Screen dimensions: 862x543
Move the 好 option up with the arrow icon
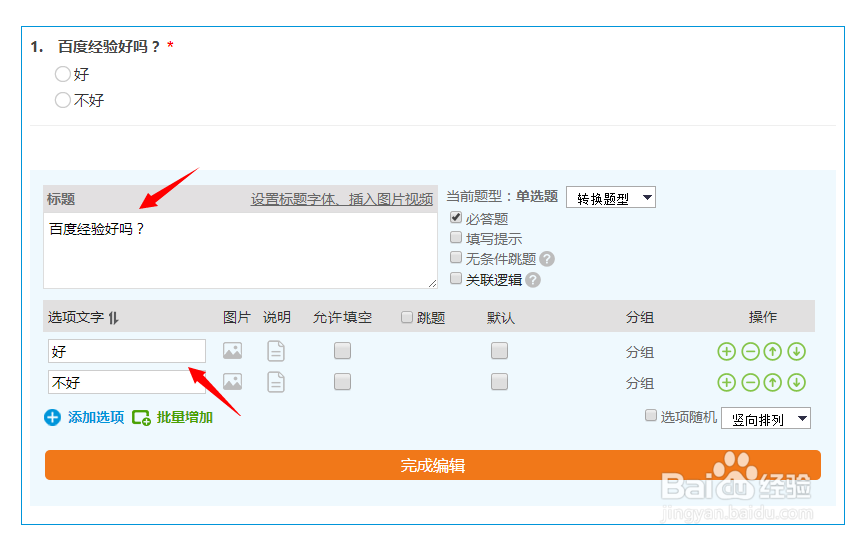[x=772, y=351]
